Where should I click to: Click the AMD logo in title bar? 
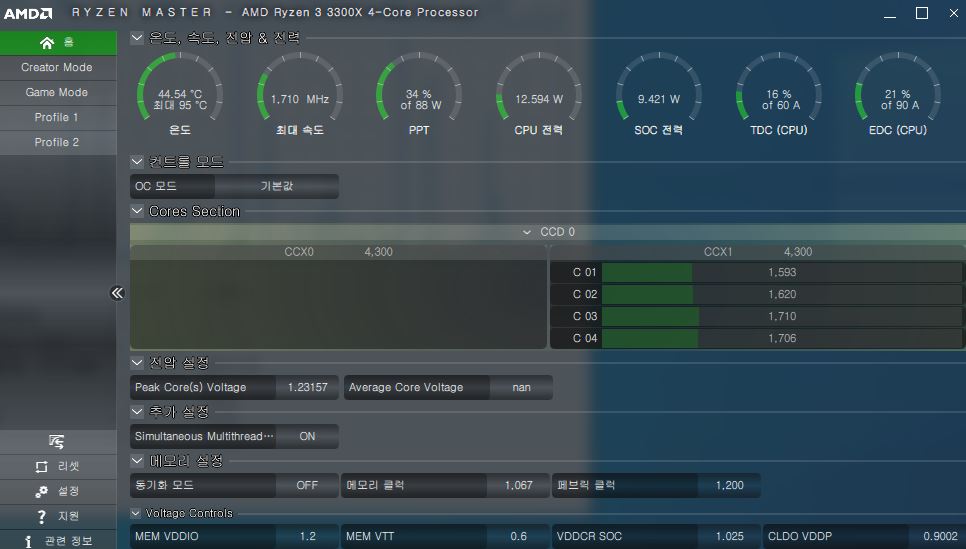point(28,13)
